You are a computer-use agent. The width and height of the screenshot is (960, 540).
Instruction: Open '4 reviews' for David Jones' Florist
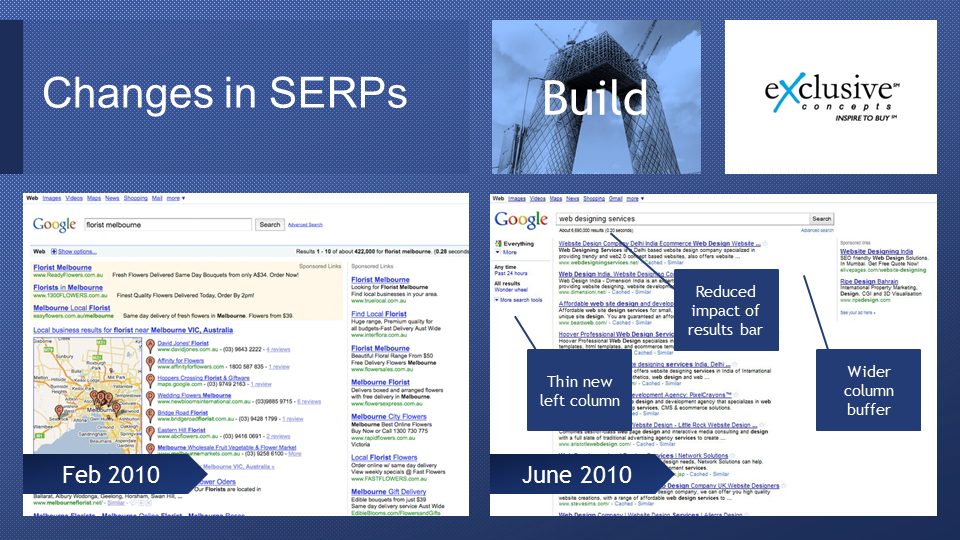tap(278, 350)
